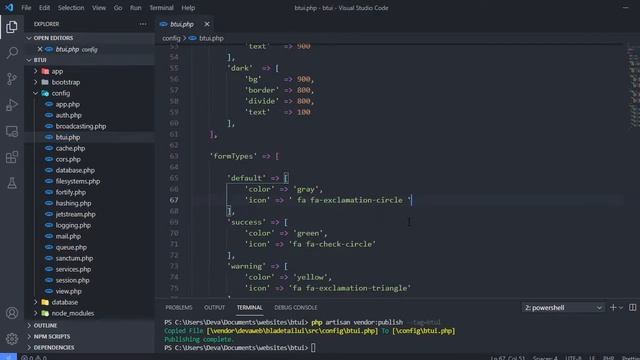The image size is (640, 360).
Task: Open Explorer more actions ellipsis
Action: click(x=142, y=24)
